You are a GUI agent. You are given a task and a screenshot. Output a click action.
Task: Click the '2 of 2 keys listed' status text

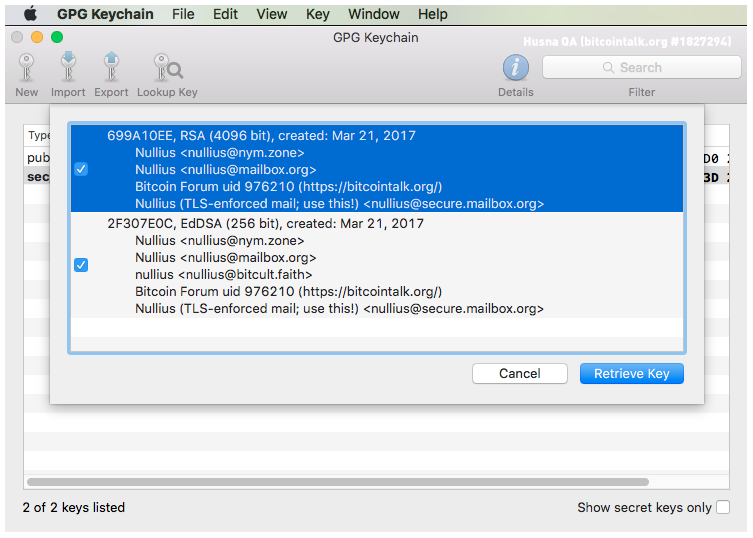[x=73, y=507]
